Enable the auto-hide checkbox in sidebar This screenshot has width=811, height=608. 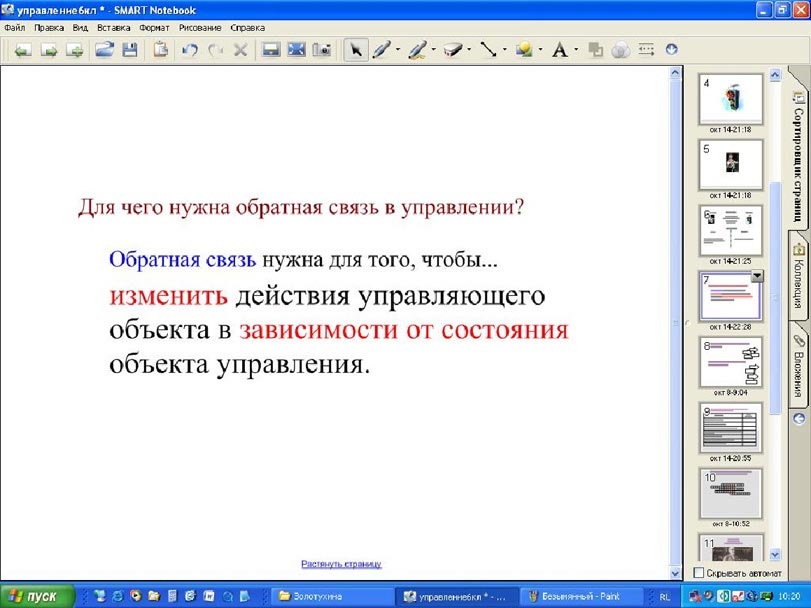click(700, 573)
